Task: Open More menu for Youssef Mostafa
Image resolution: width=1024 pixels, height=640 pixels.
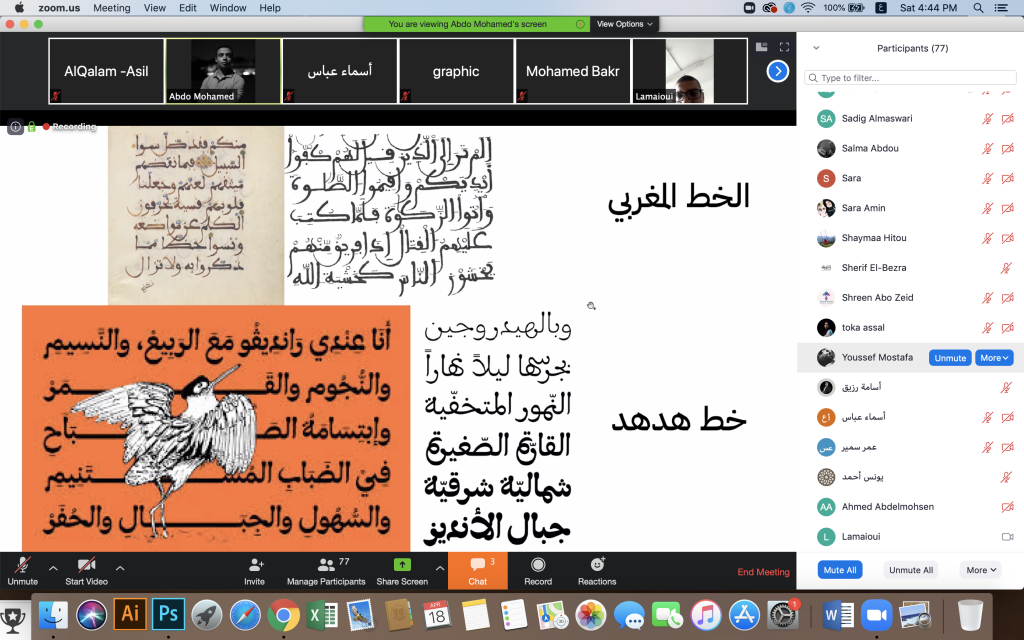Action: tap(994, 358)
